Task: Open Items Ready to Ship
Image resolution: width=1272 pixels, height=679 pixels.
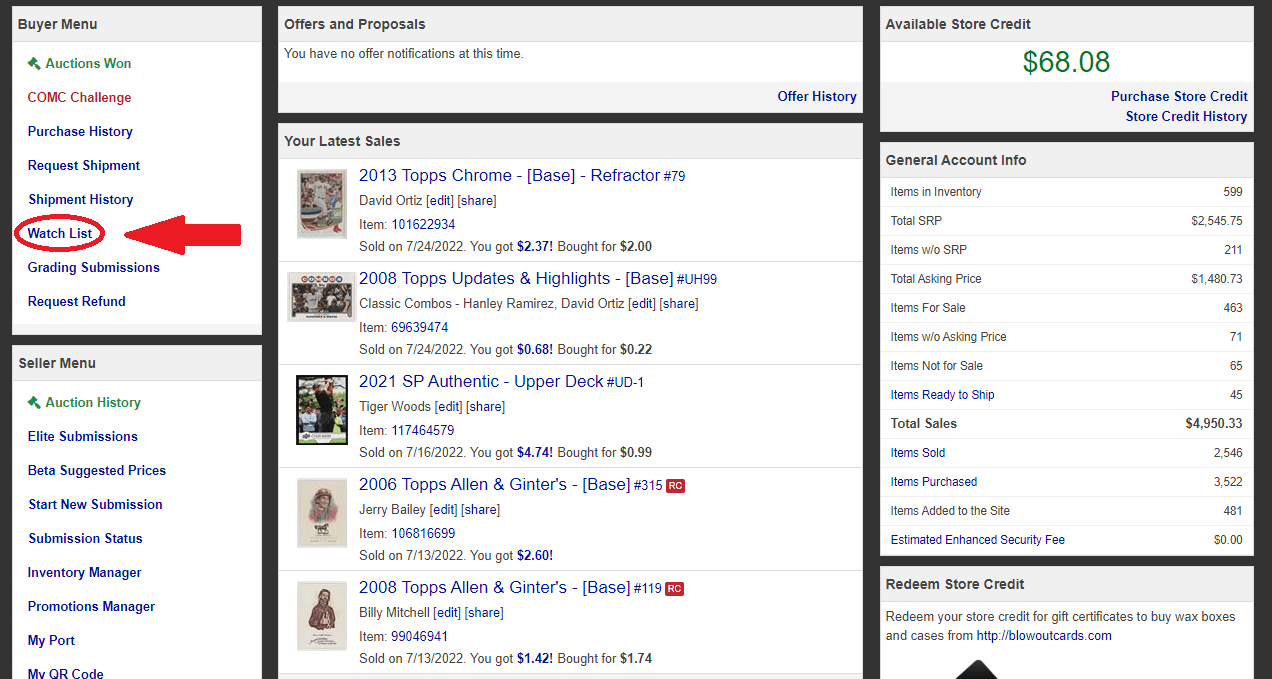Action: point(942,394)
